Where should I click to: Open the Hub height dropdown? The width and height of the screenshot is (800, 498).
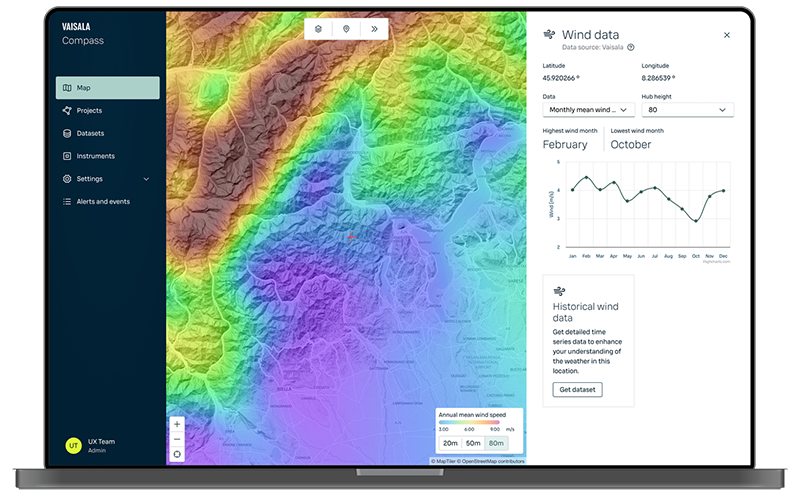[x=688, y=110]
